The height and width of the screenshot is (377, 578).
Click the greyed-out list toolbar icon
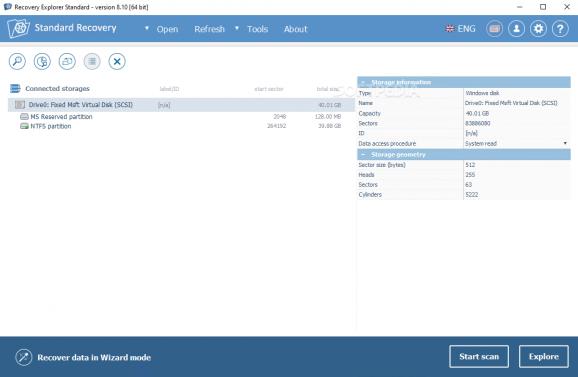pyautogui.click(x=92, y=61)
